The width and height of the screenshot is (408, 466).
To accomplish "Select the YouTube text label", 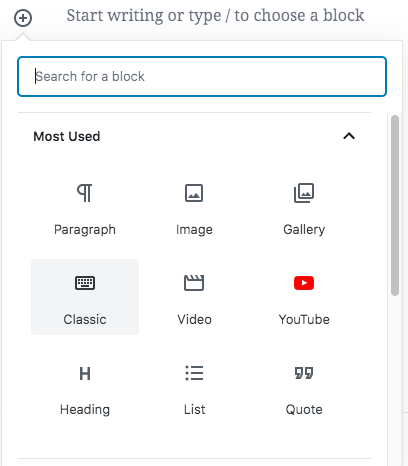I will pyautogui.click(x=304, y=319).
